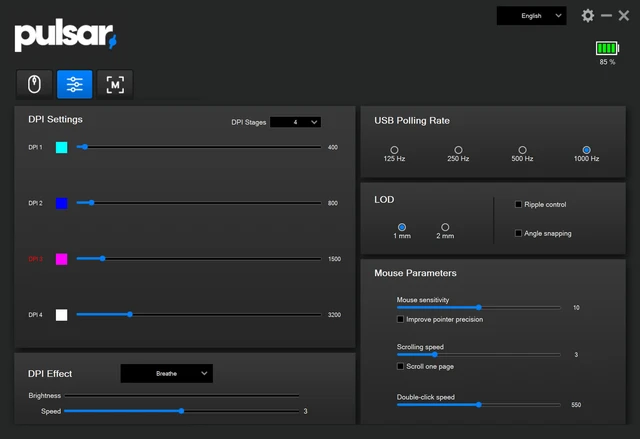Screen dimensions: 640x439
Task: Close the Pulsar application window
Action: [624, 16]
